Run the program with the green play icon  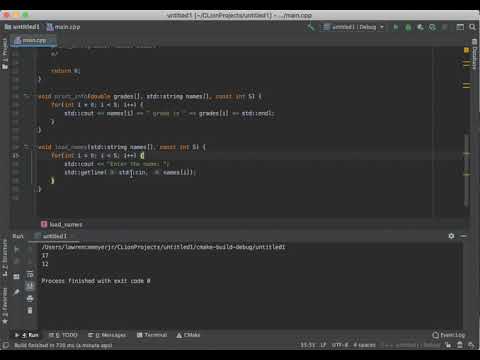click(396, 27)
